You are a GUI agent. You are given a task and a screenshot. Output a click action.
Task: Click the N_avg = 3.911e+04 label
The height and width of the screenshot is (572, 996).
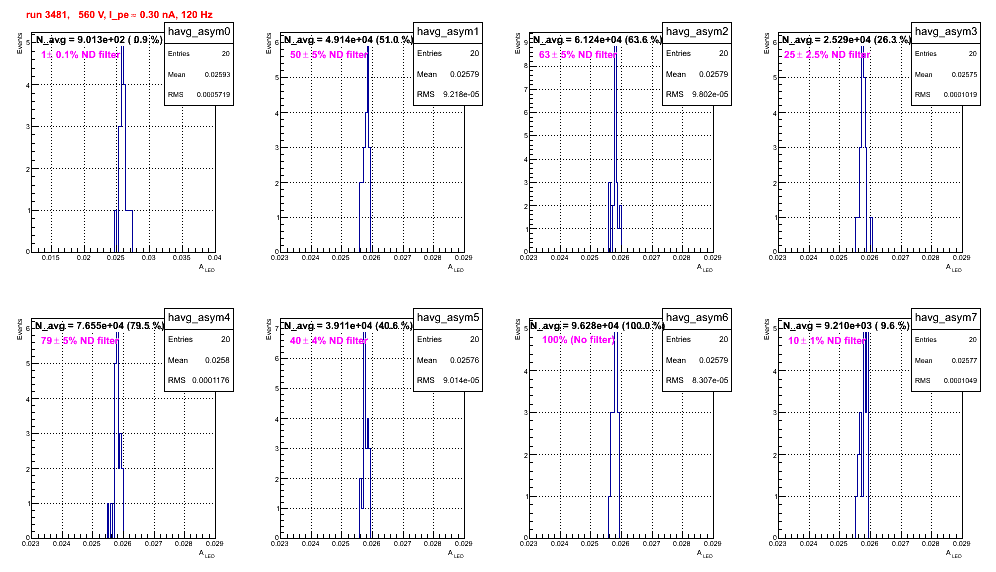point(348,325)
